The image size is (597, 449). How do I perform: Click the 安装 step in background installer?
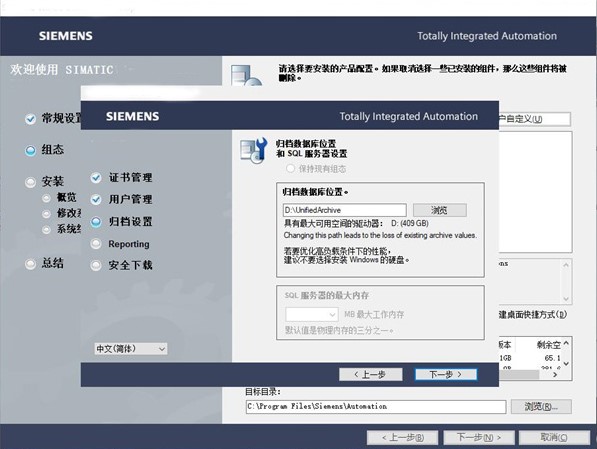coord(45,182)
